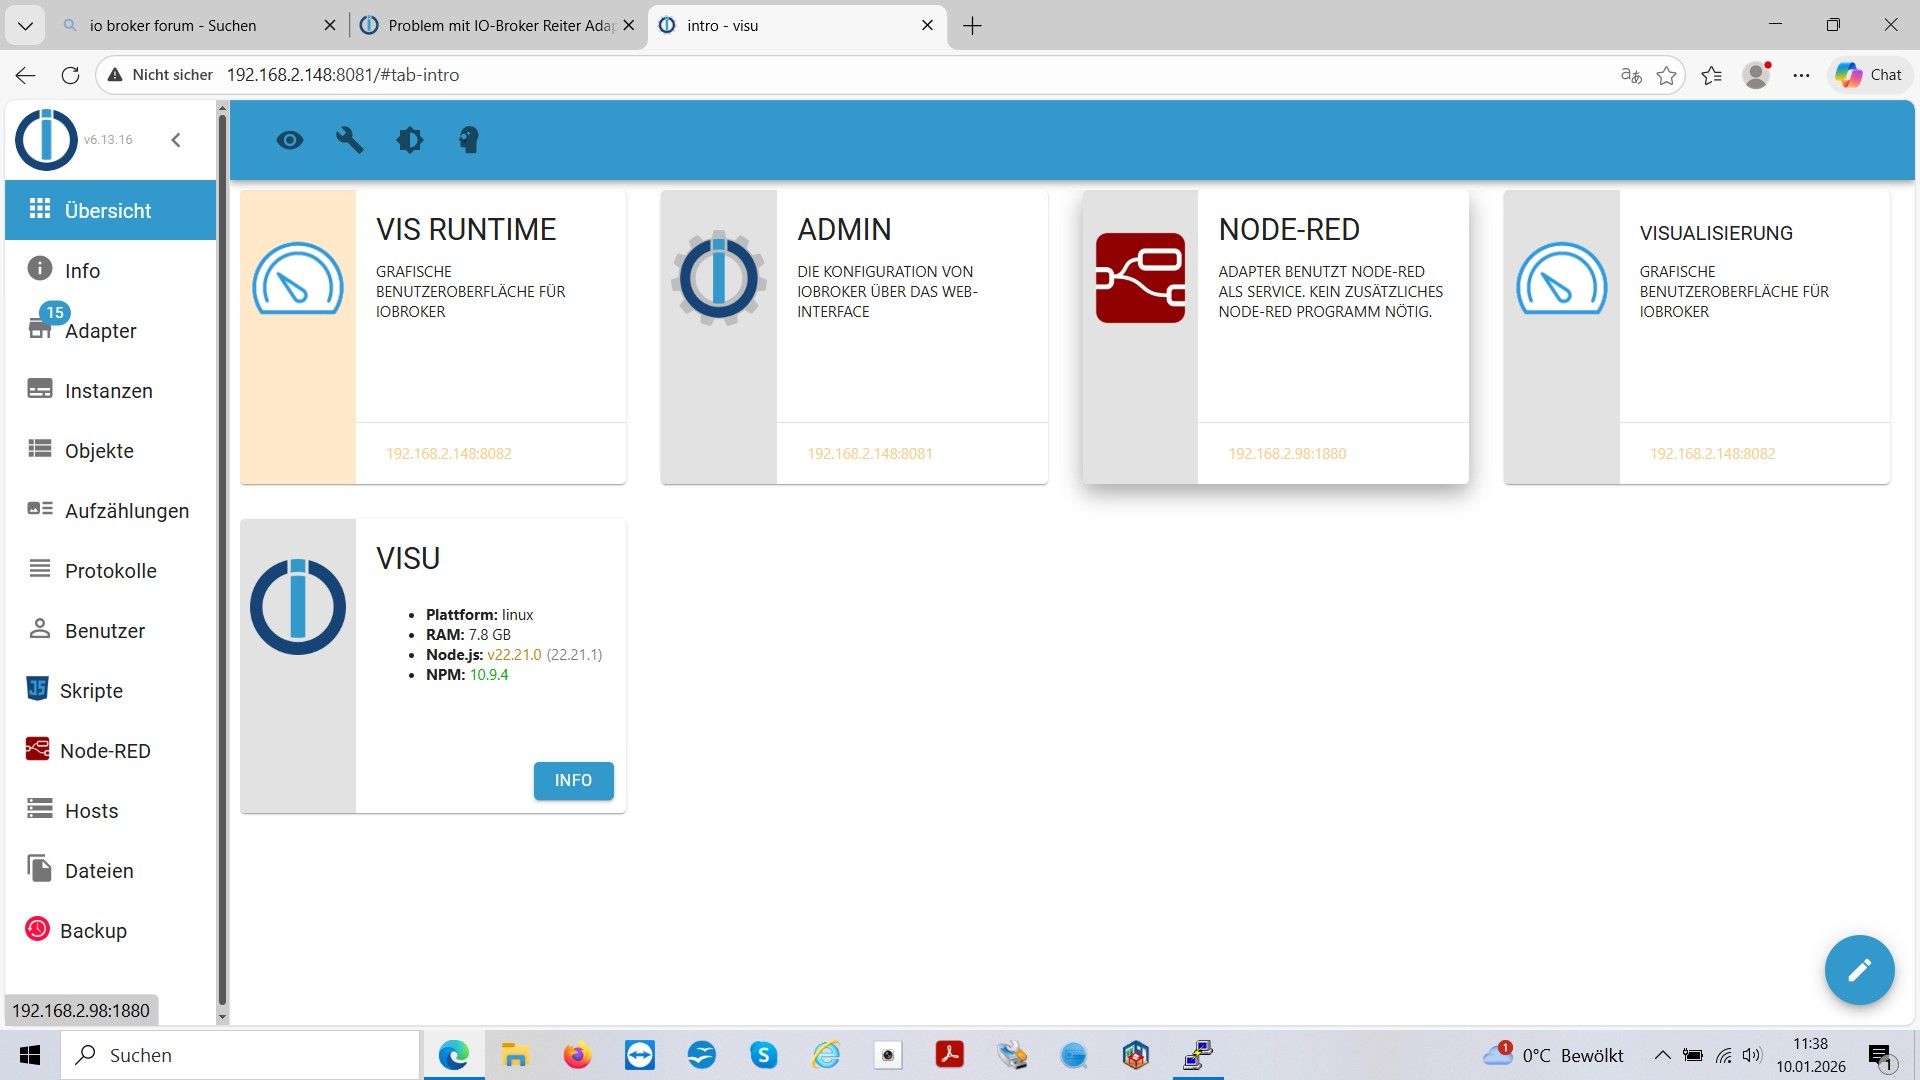This screenshot has width=1920, height=1080.
Task: Enable expert mode with the head icon
Action: tap(469, 140)
